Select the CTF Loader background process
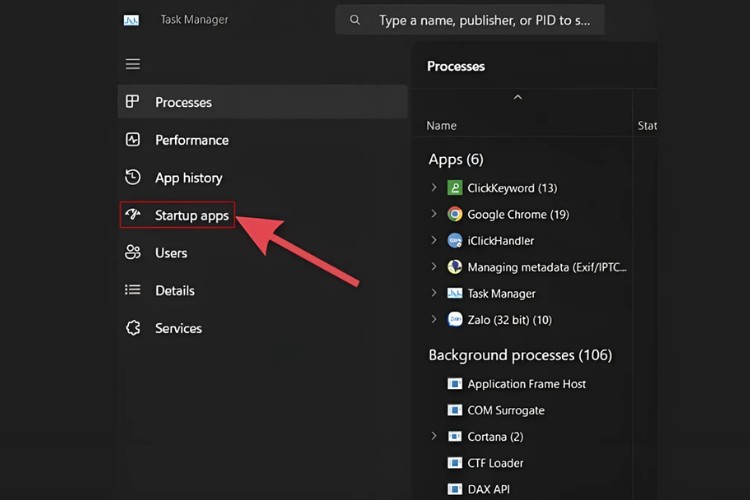This screenshot has height=500, width=750. [x=495, y=463]
